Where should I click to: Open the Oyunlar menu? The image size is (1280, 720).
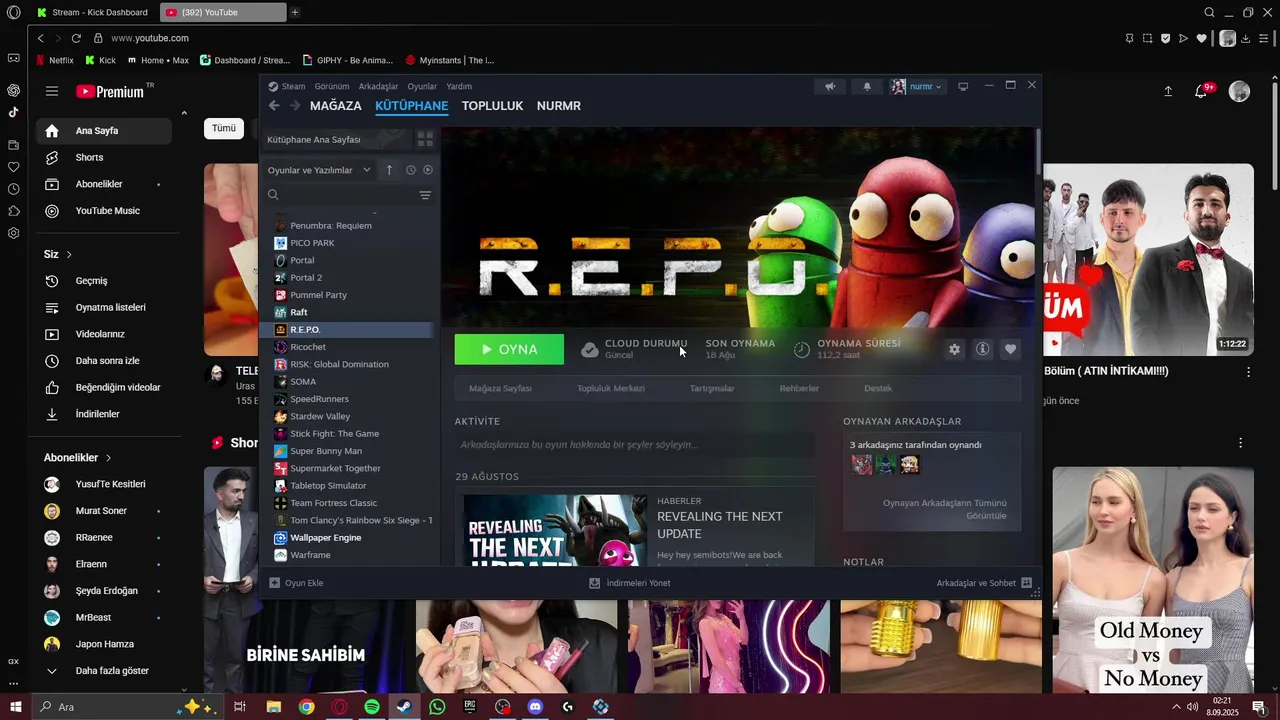[x=422, y=86]
